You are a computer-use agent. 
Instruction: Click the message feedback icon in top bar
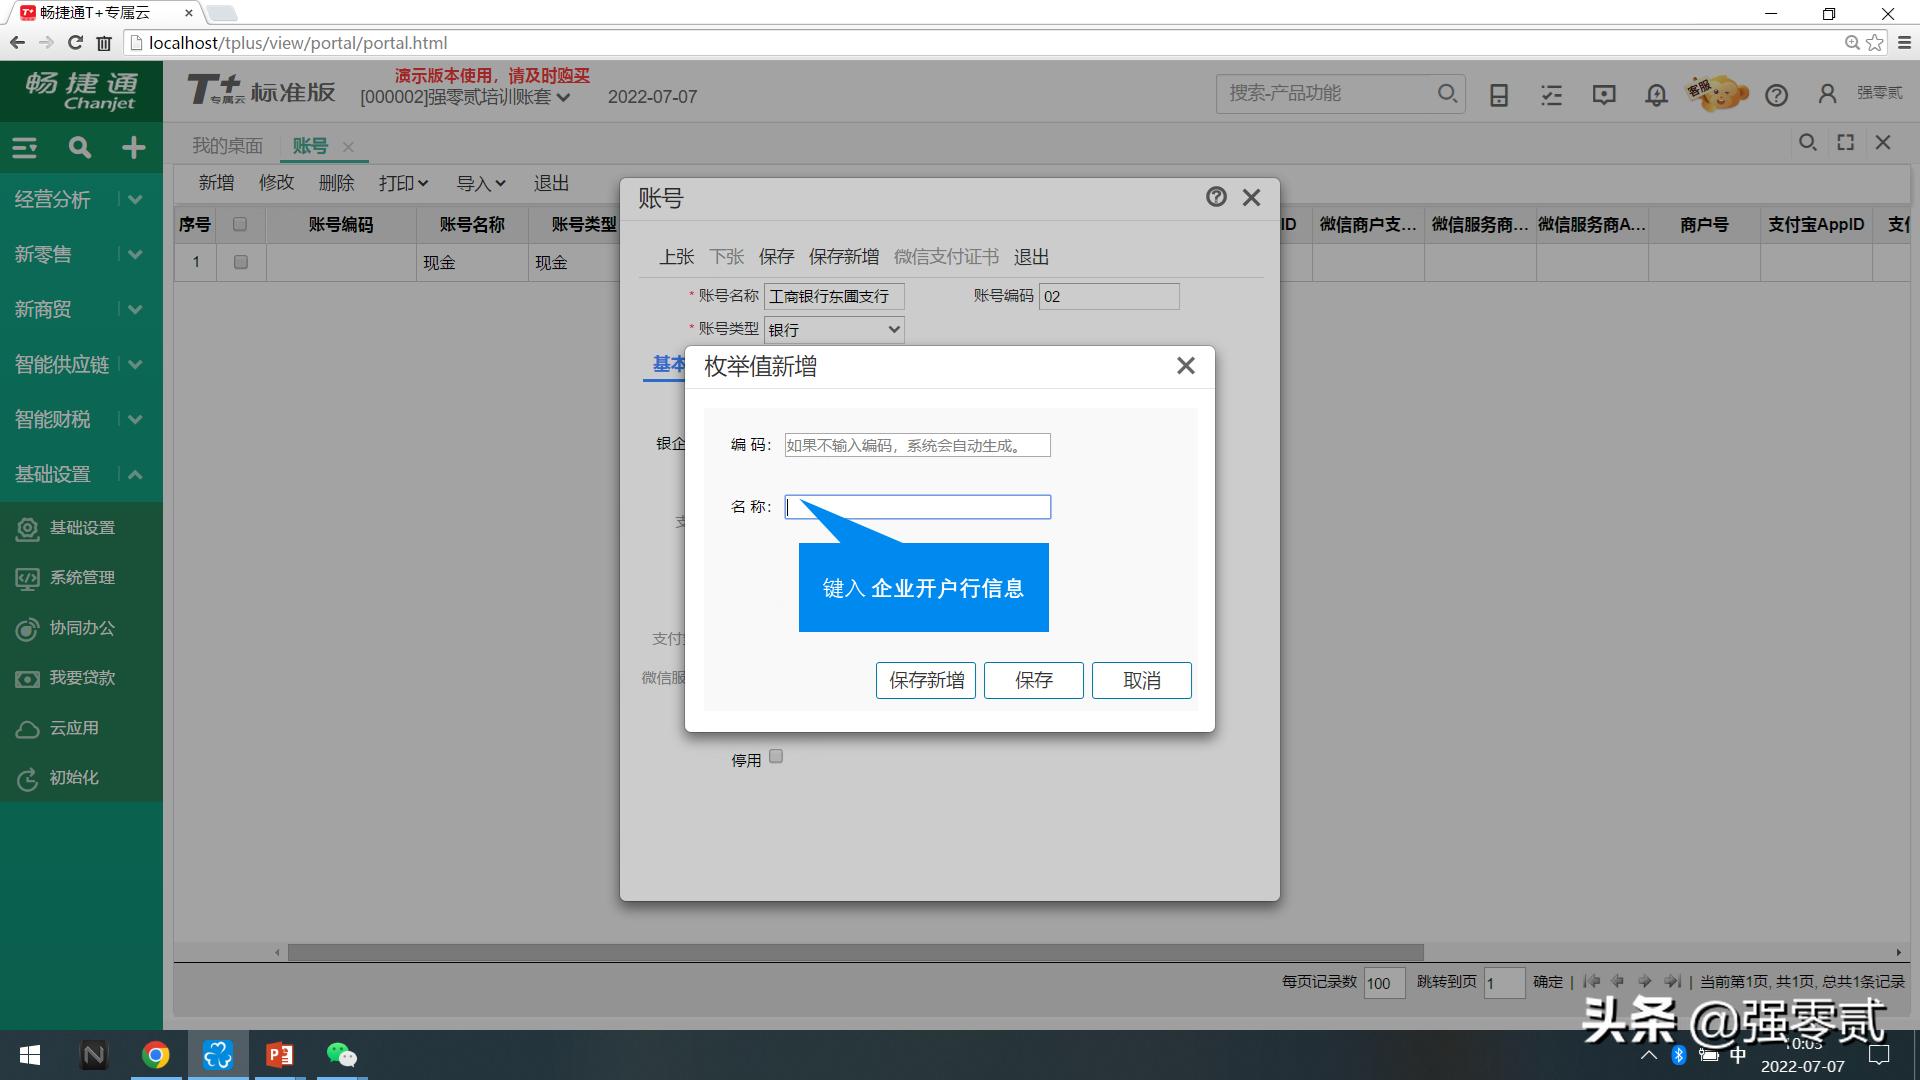click(1603, 94)
